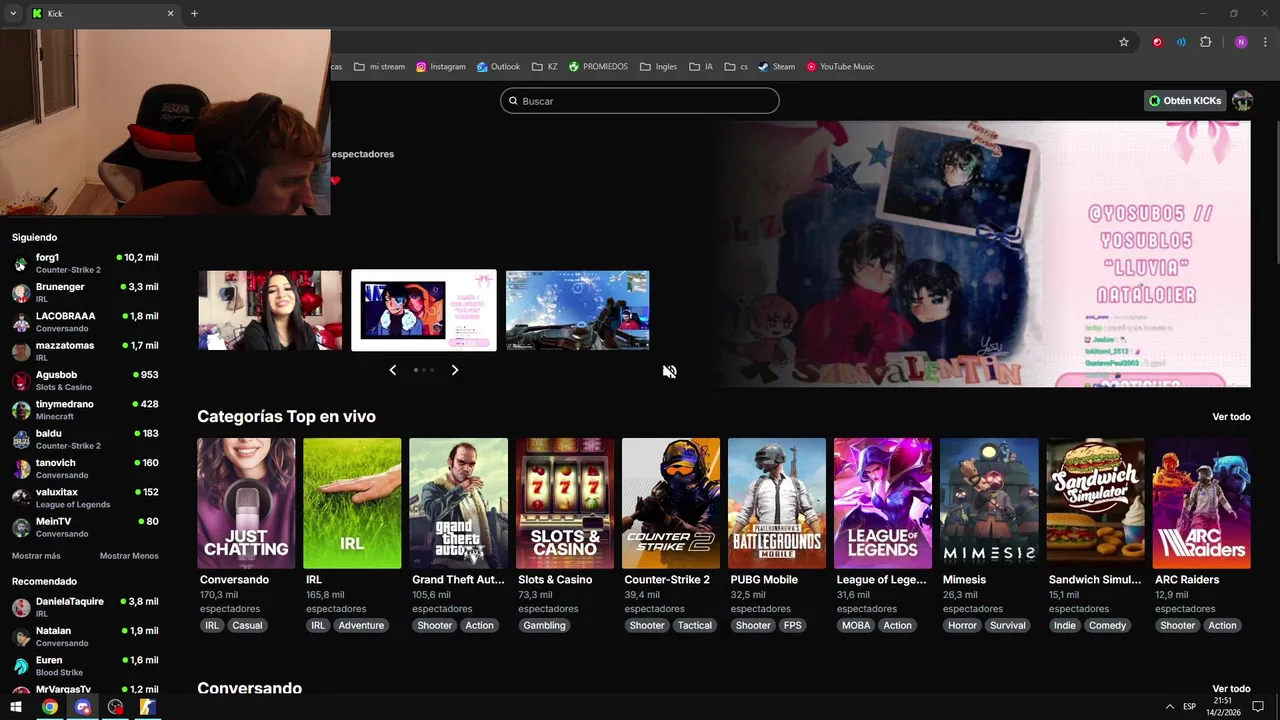Go to next featured stream with right arrow
Screen dimensions: 1280x720
click(455, 370)
